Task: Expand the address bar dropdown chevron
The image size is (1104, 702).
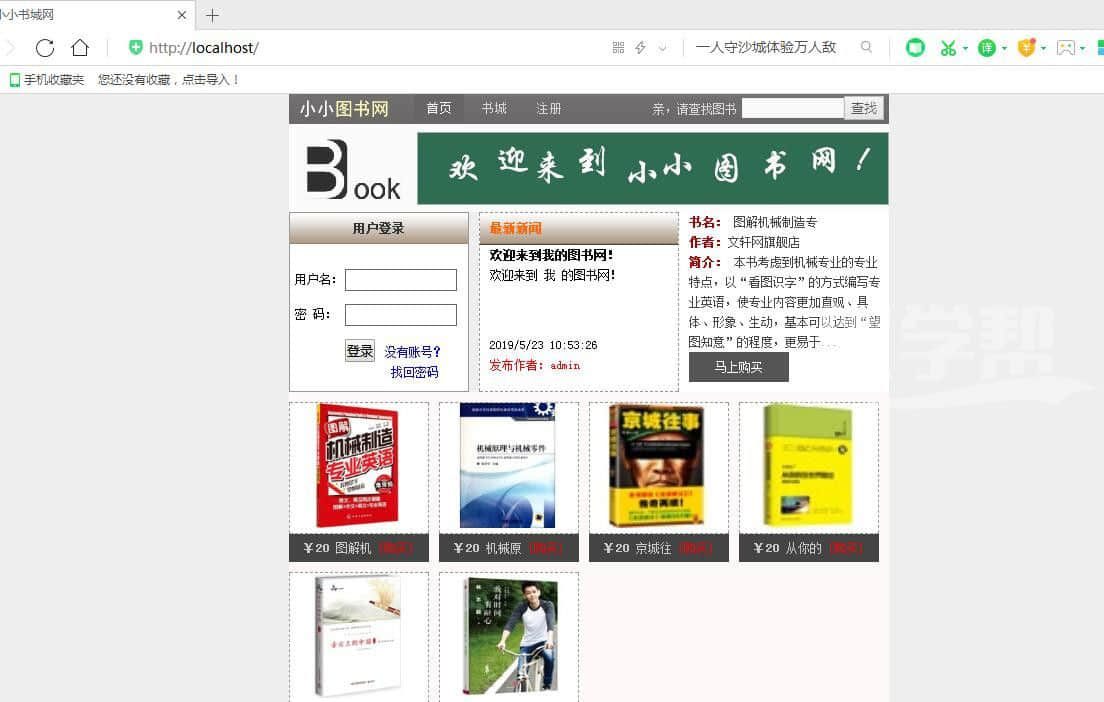Action: tap(662, 48)
